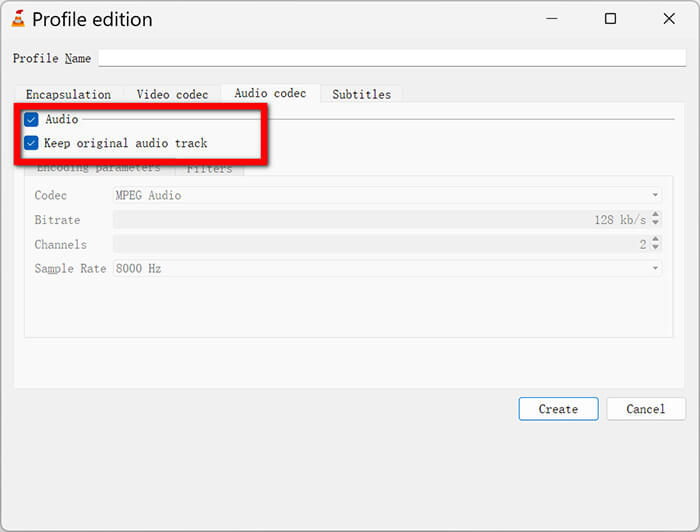Screen dimensions: 700x532
Task: Click the Cancel button
Action: (x=645, y=409)
